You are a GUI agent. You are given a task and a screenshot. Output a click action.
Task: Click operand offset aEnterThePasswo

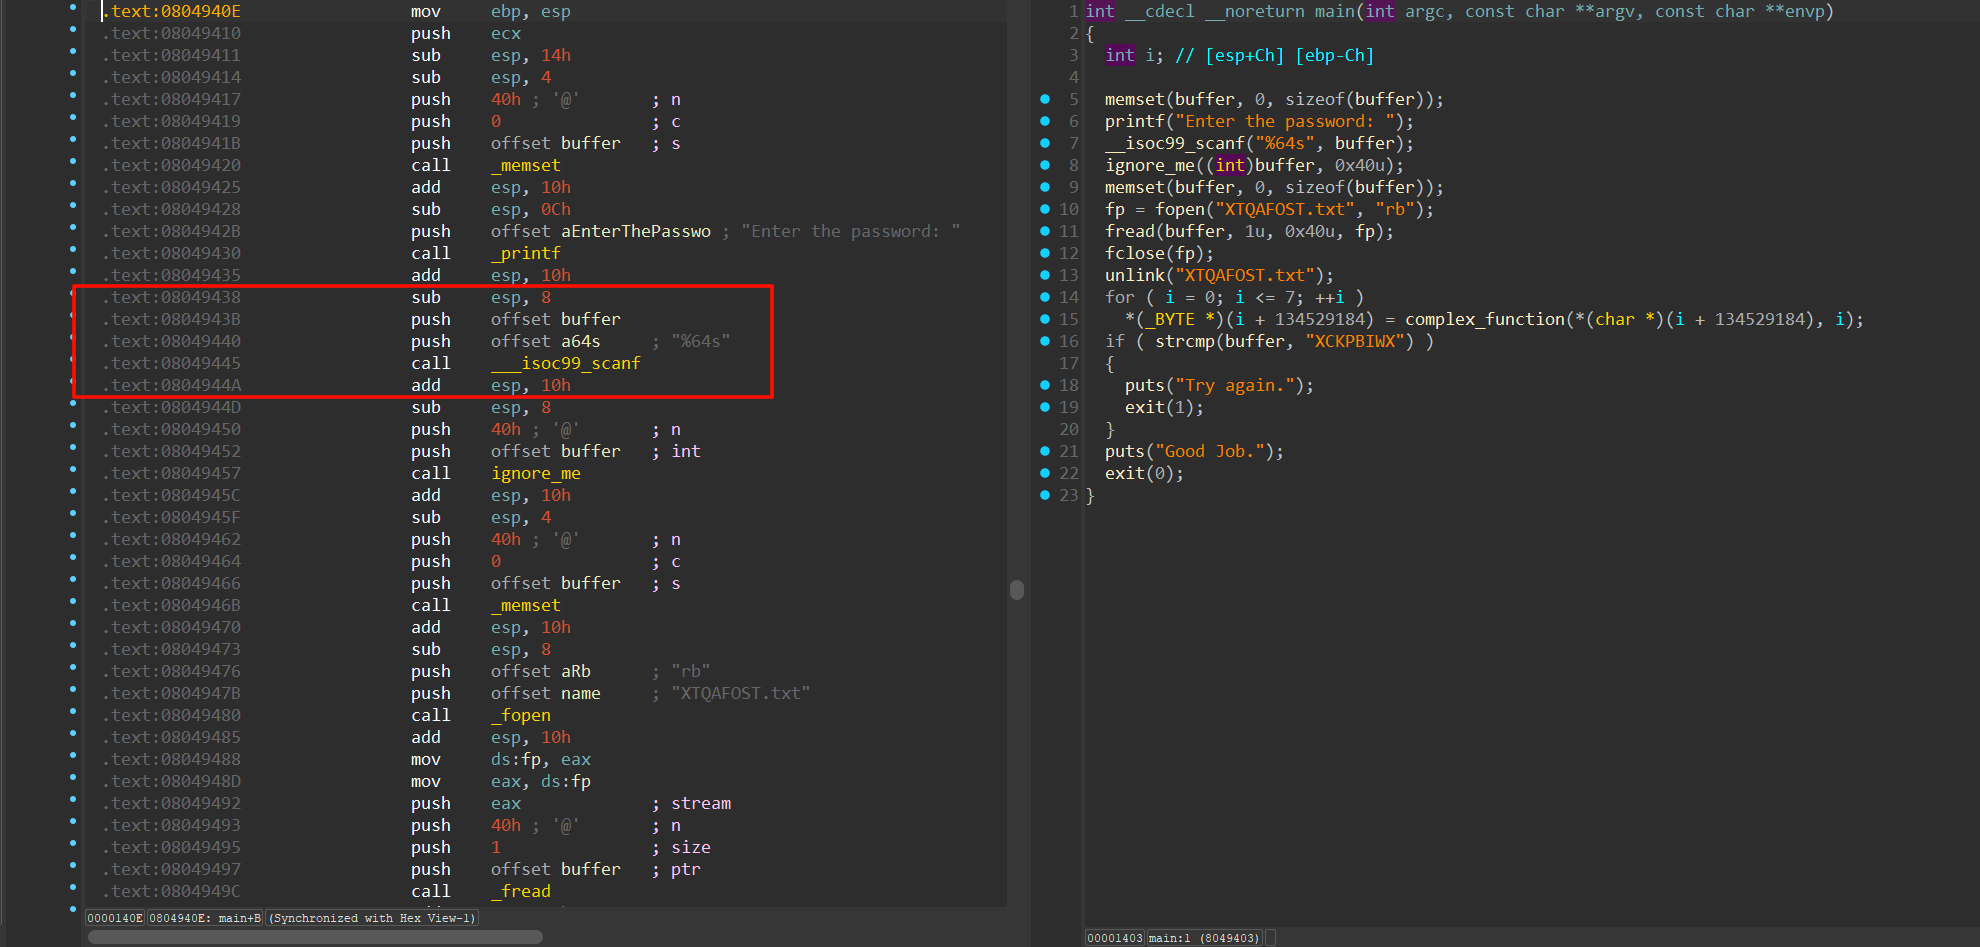(x=601, y=231)
